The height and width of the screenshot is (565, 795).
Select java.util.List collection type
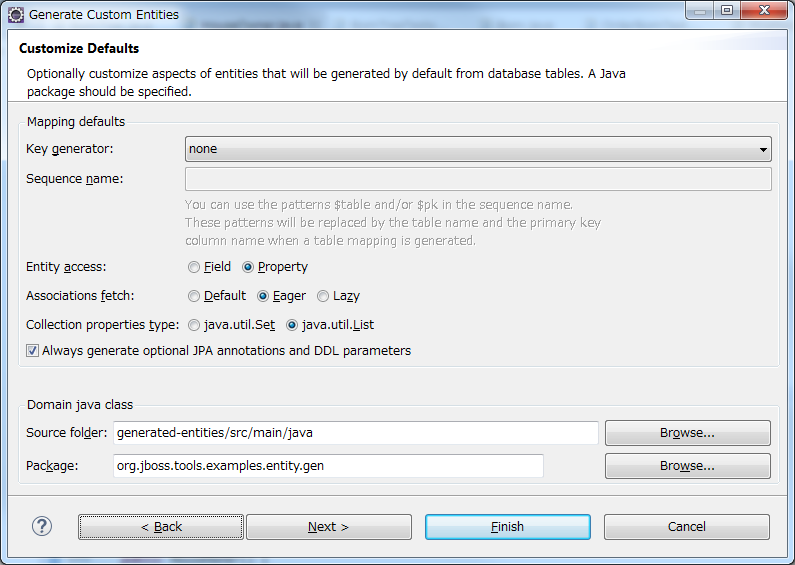pos(292,325)
